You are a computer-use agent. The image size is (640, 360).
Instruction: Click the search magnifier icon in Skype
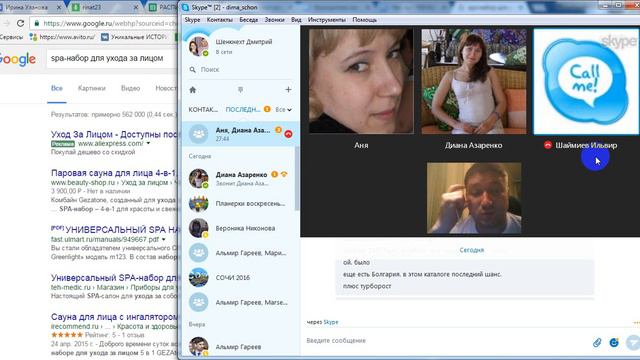(193, 70)
